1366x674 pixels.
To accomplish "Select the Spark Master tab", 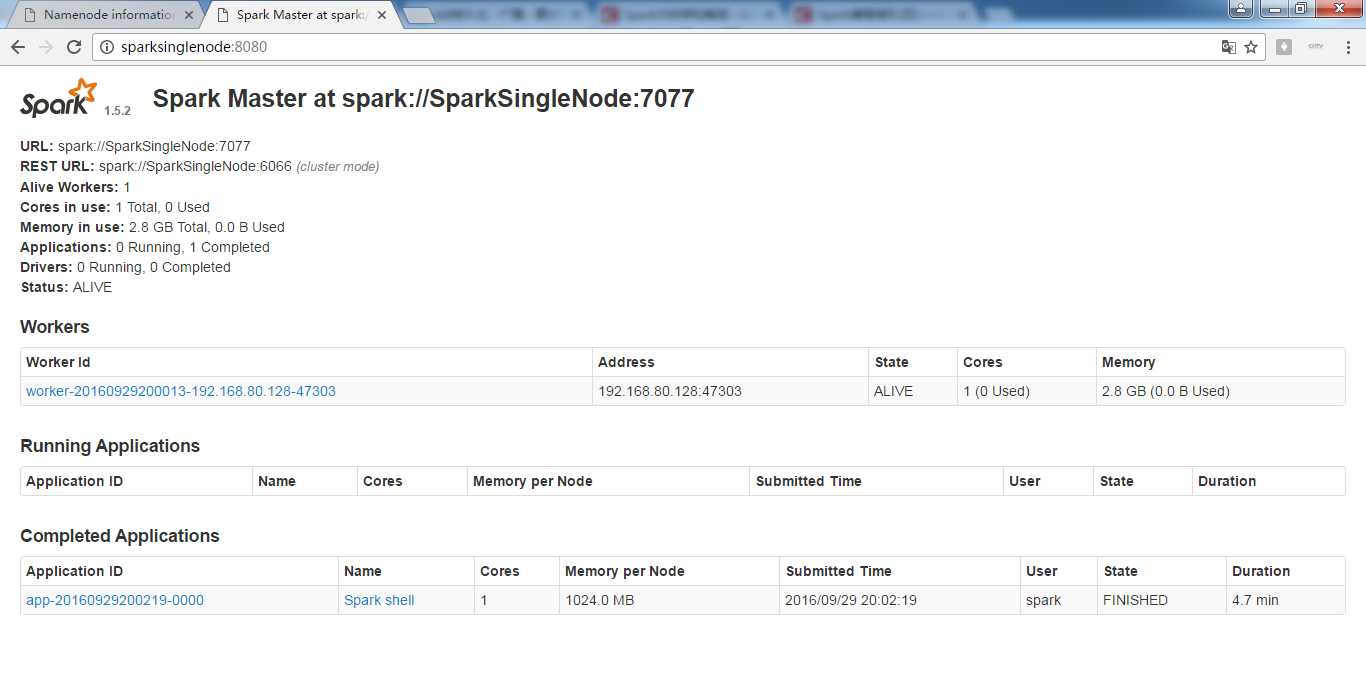I will tap(298, 15).
